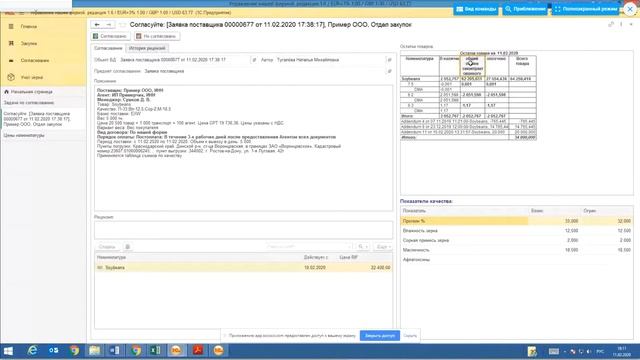Open Excel from the taskbar
This screenshot has height=360, width=640.
click(x=156, y=351)
